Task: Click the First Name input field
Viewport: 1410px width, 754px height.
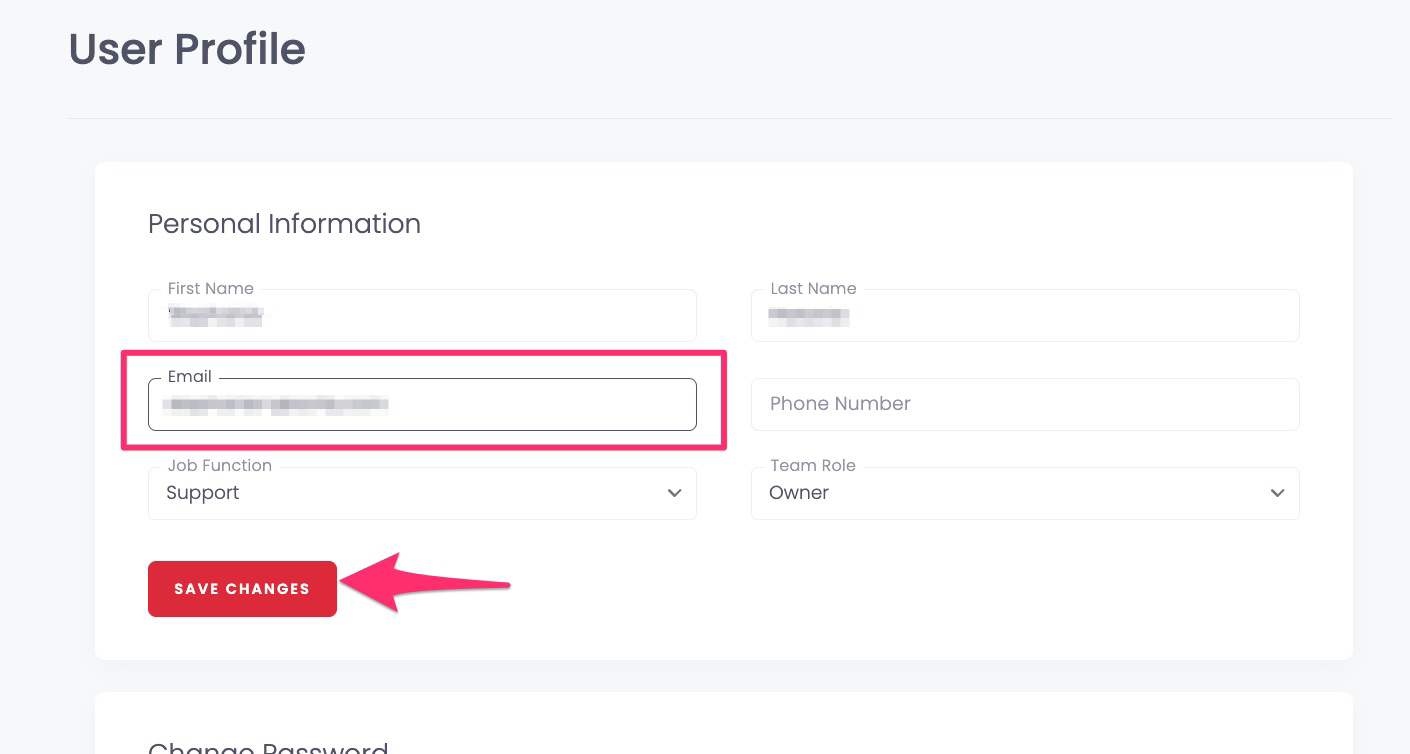Action: point(422,315)
